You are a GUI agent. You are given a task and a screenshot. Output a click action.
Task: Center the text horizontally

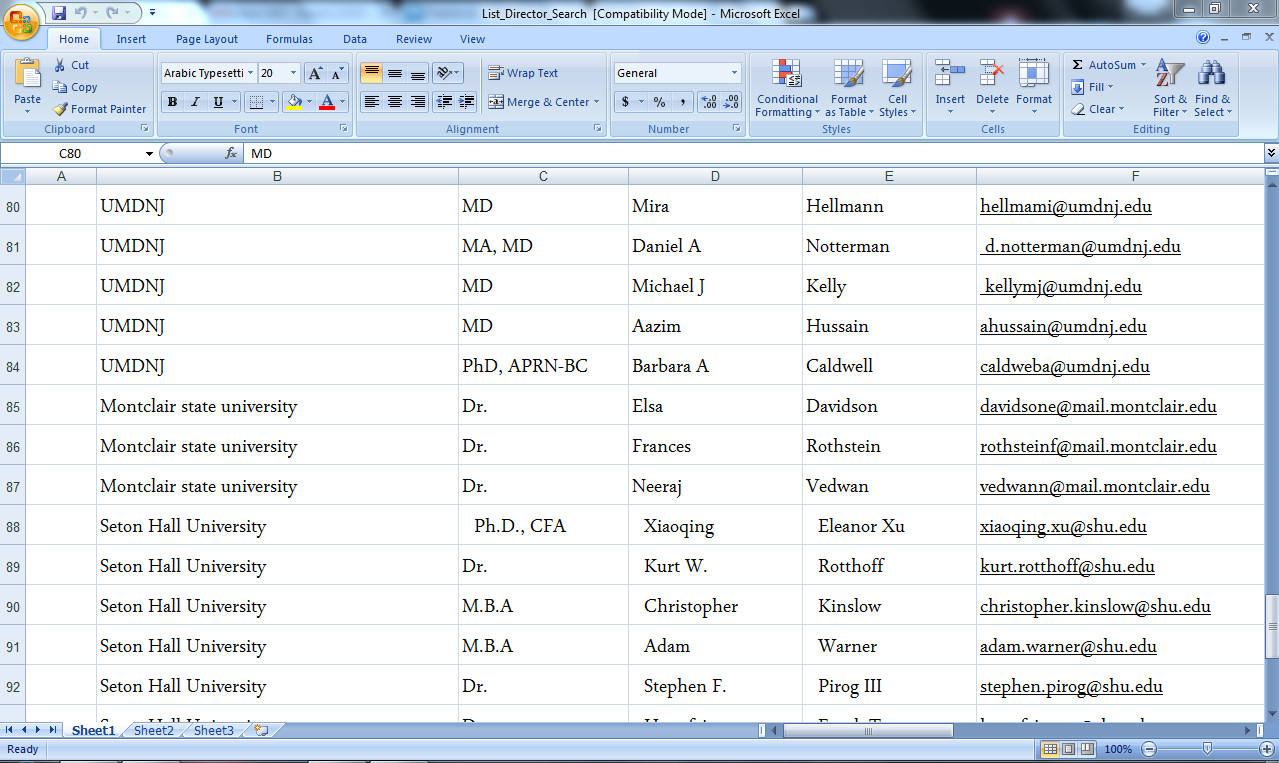[x=395, y=102]
